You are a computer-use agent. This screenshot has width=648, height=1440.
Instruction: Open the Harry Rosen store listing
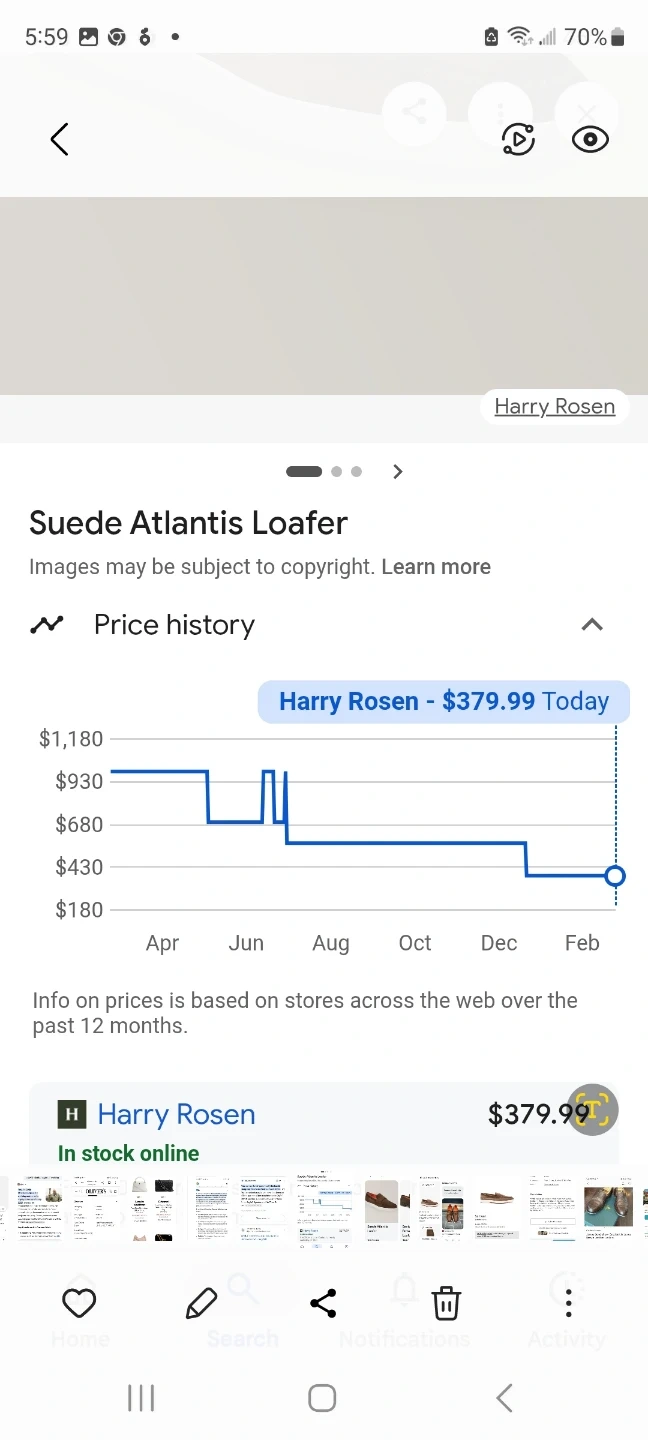(176, 1114)
